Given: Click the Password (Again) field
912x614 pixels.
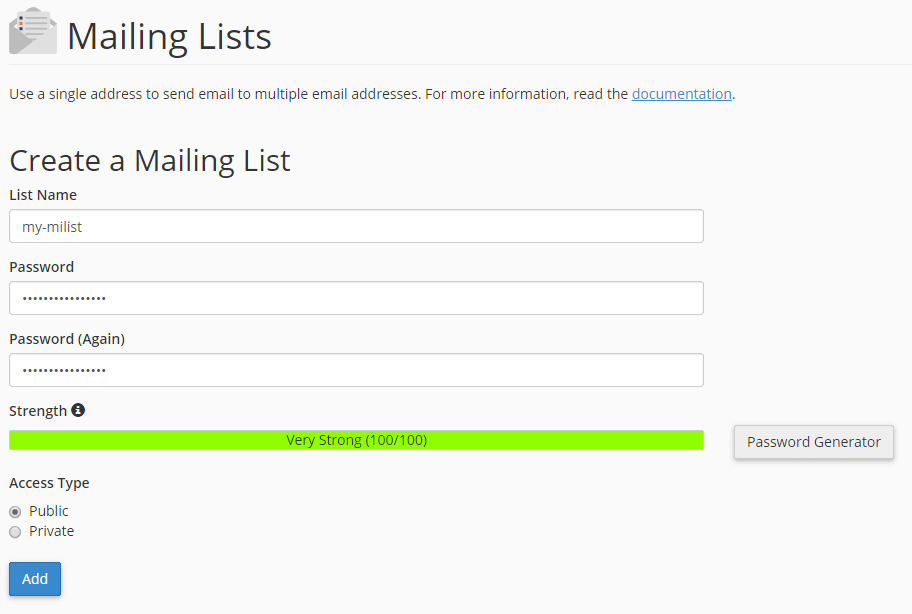Looking at the screenshot, I should (355, 370).
